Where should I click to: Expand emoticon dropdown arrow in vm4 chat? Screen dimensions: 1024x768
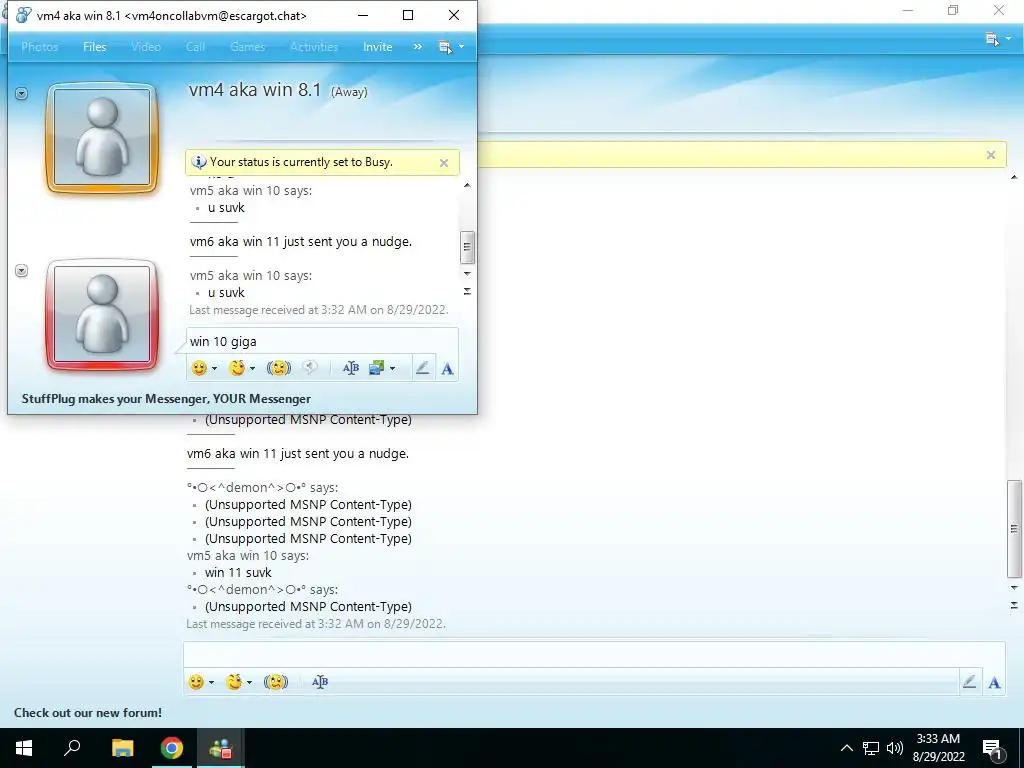tap(214, 369)
